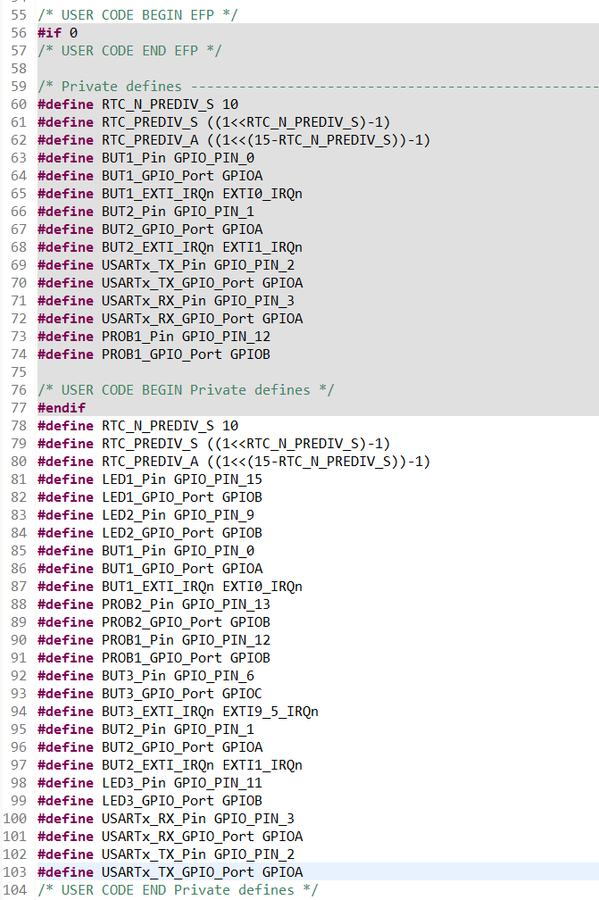Place cursor on the #endif line
This screenshot has height=900, width=599.
(x=61, y=408)
